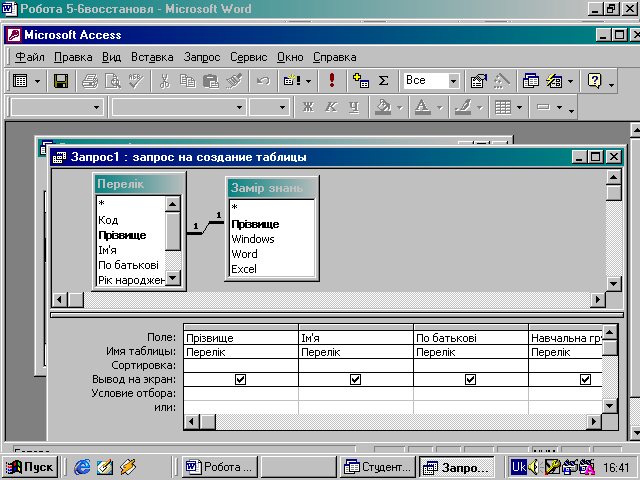Click the Uk language indicator in tray
This screenshot has height=480, width=640.
click(x=519, y=467)
